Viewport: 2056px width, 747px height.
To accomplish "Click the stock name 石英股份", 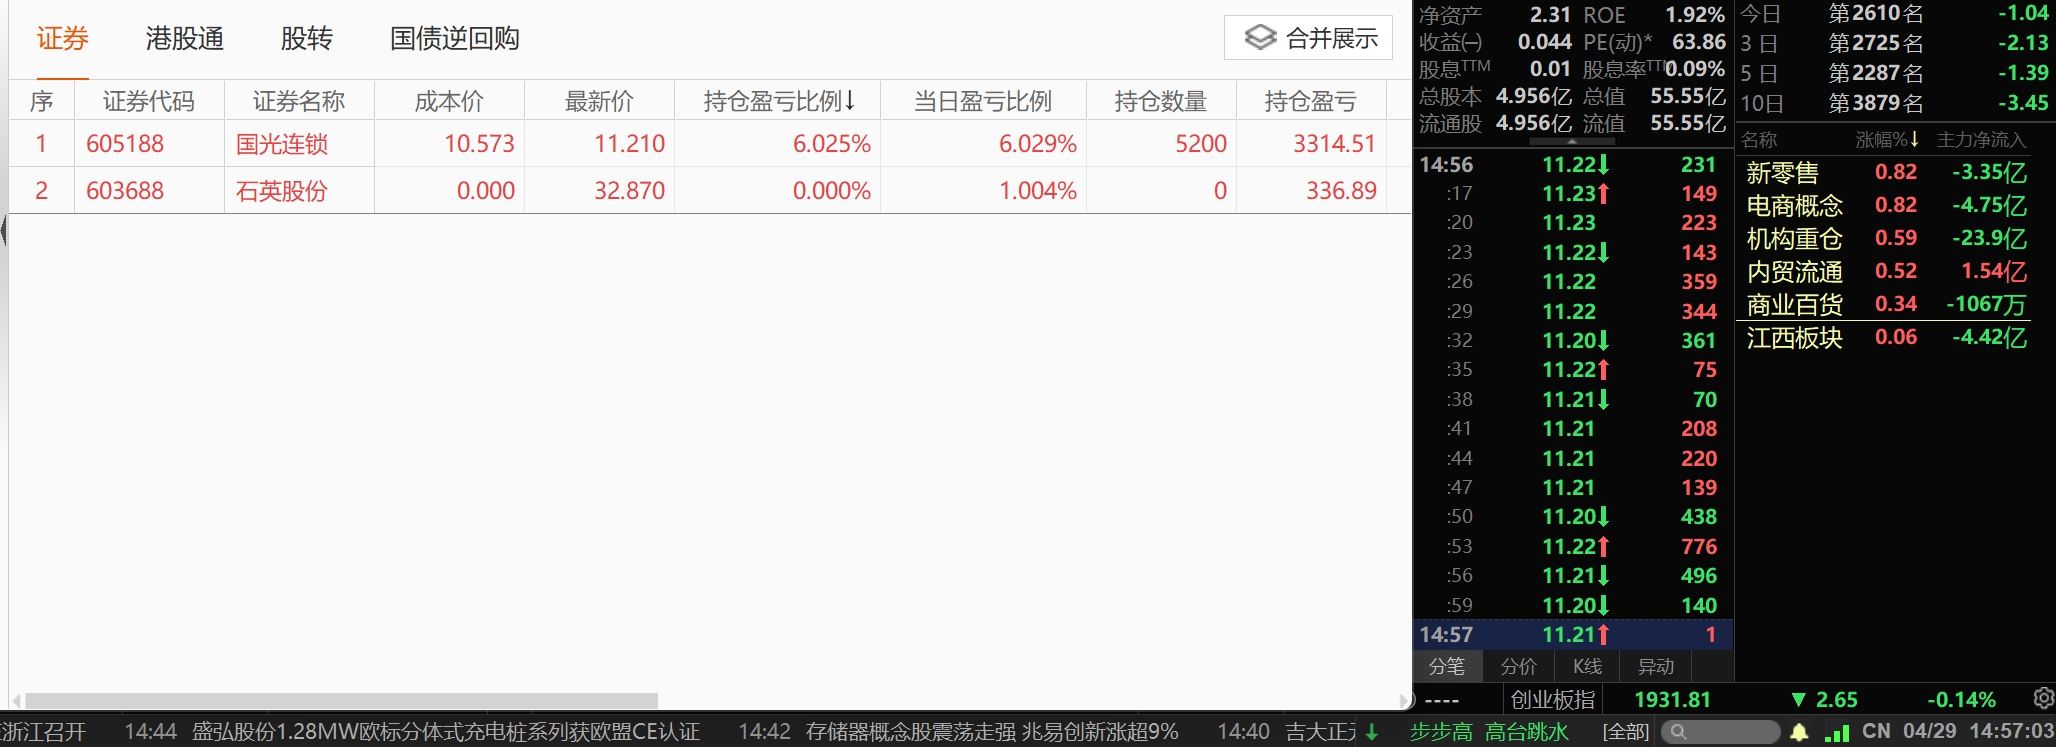I will click(282, 191).
